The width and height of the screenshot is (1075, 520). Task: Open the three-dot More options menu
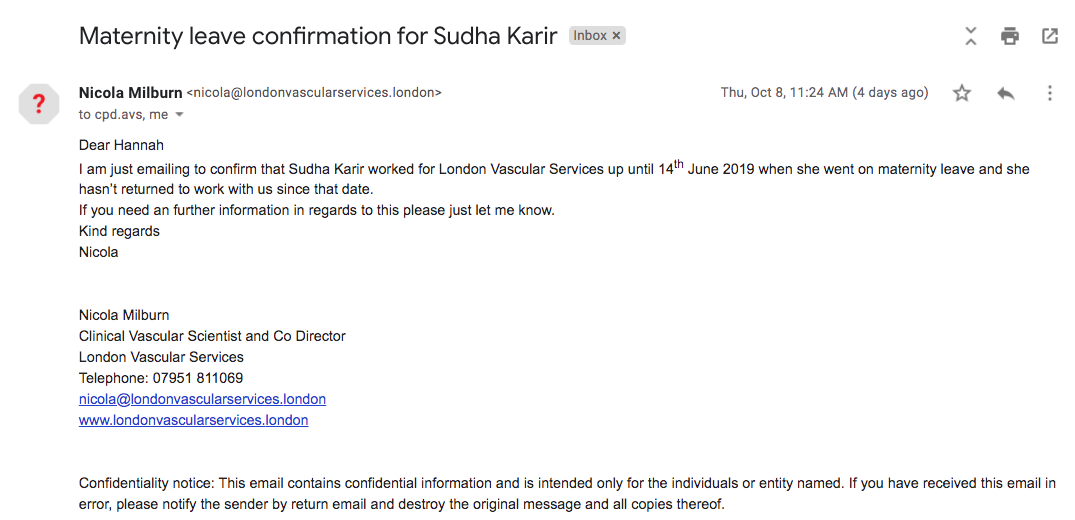[x=1049, y=93]
